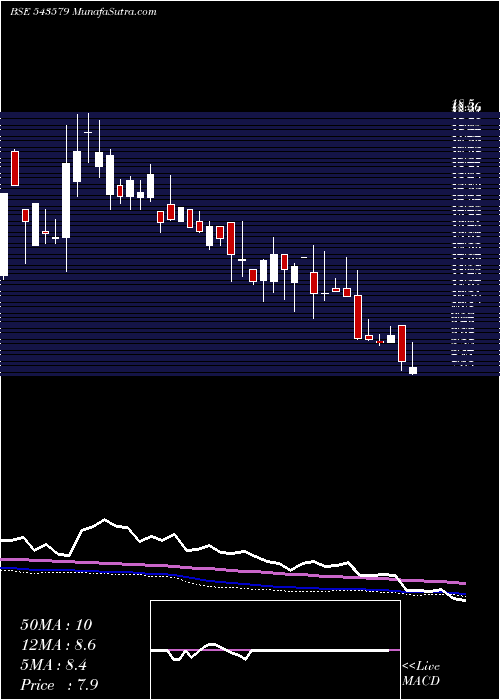
Task: Click the top price axis label 18.56
Action: [x=466, y=107]
